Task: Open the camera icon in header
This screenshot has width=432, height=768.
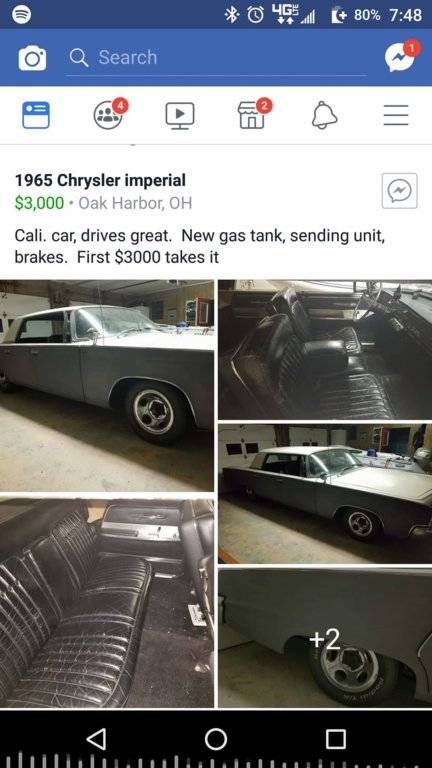Action: point(32,59)
